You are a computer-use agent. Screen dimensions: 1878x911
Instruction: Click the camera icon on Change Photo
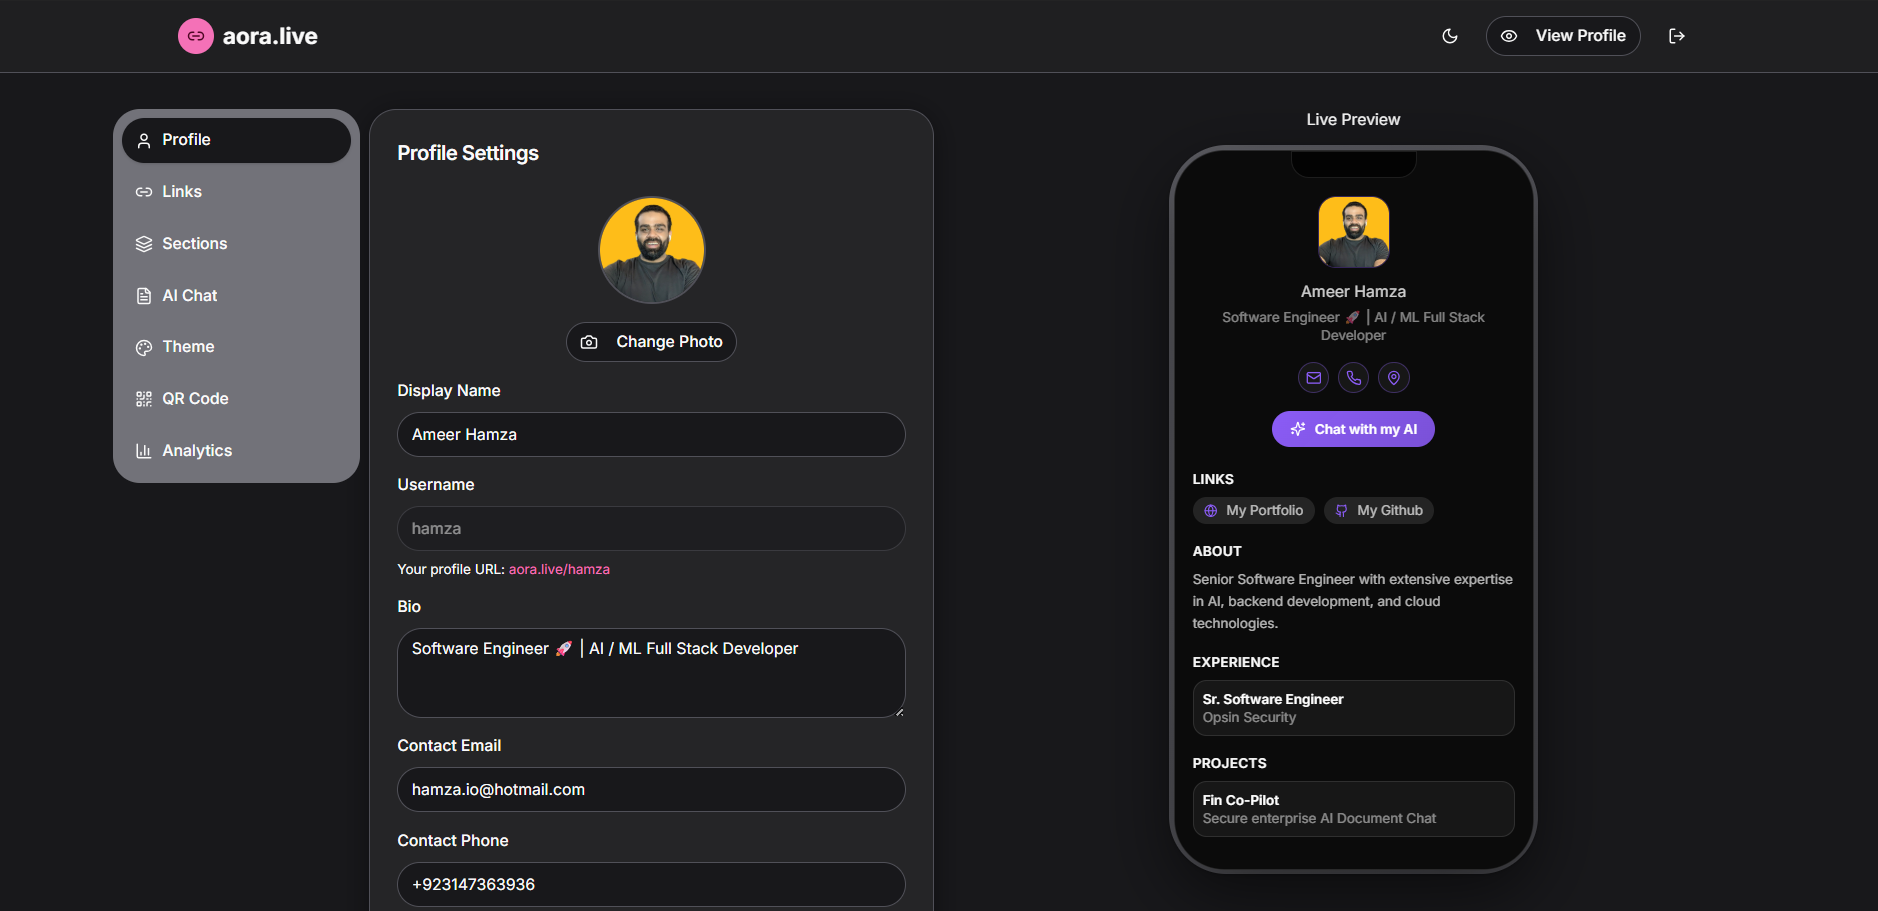pos(588,341)
